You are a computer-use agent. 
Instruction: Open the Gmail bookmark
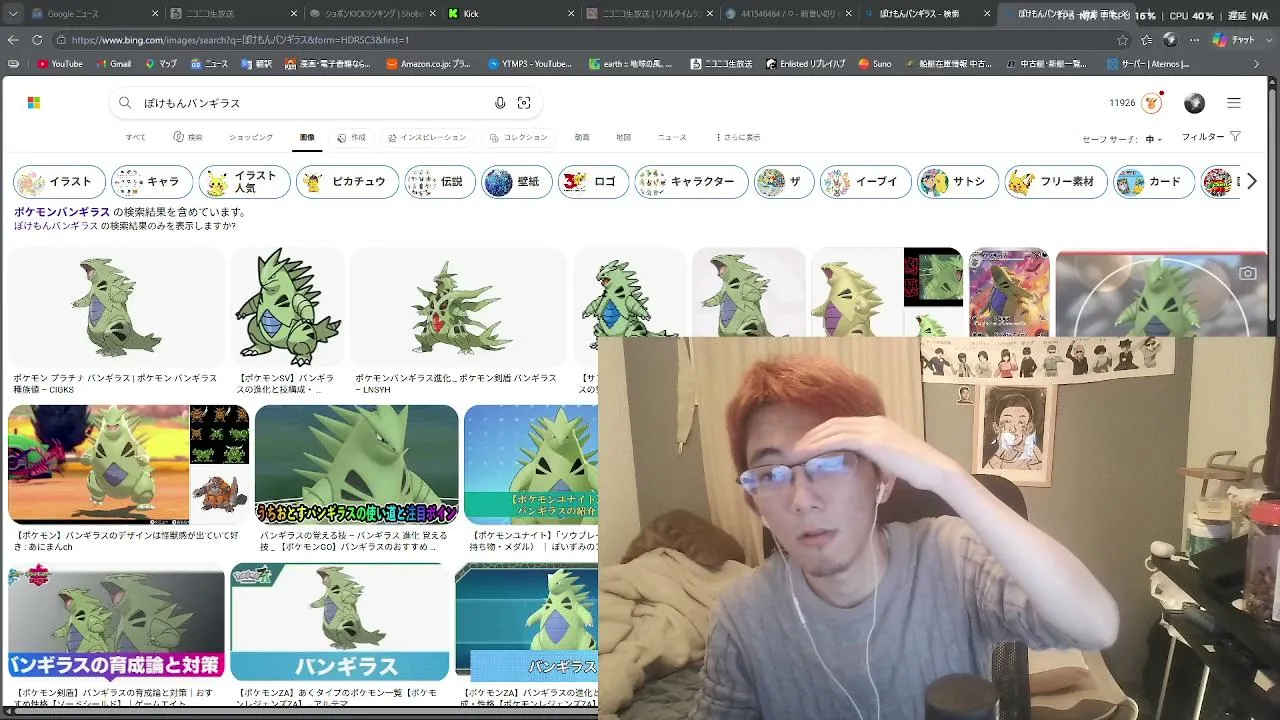113,64
